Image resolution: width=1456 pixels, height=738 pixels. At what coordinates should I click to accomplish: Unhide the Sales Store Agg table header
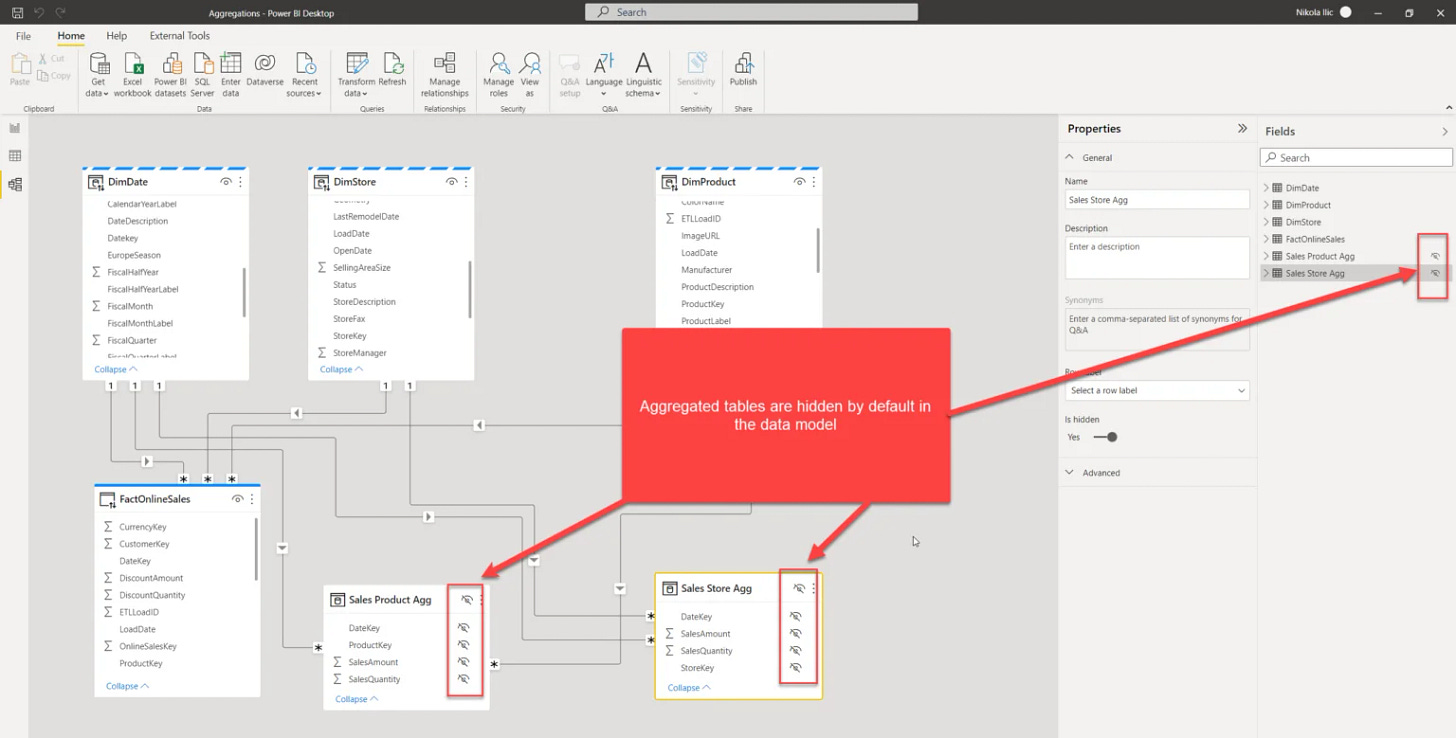pos(798,588)
